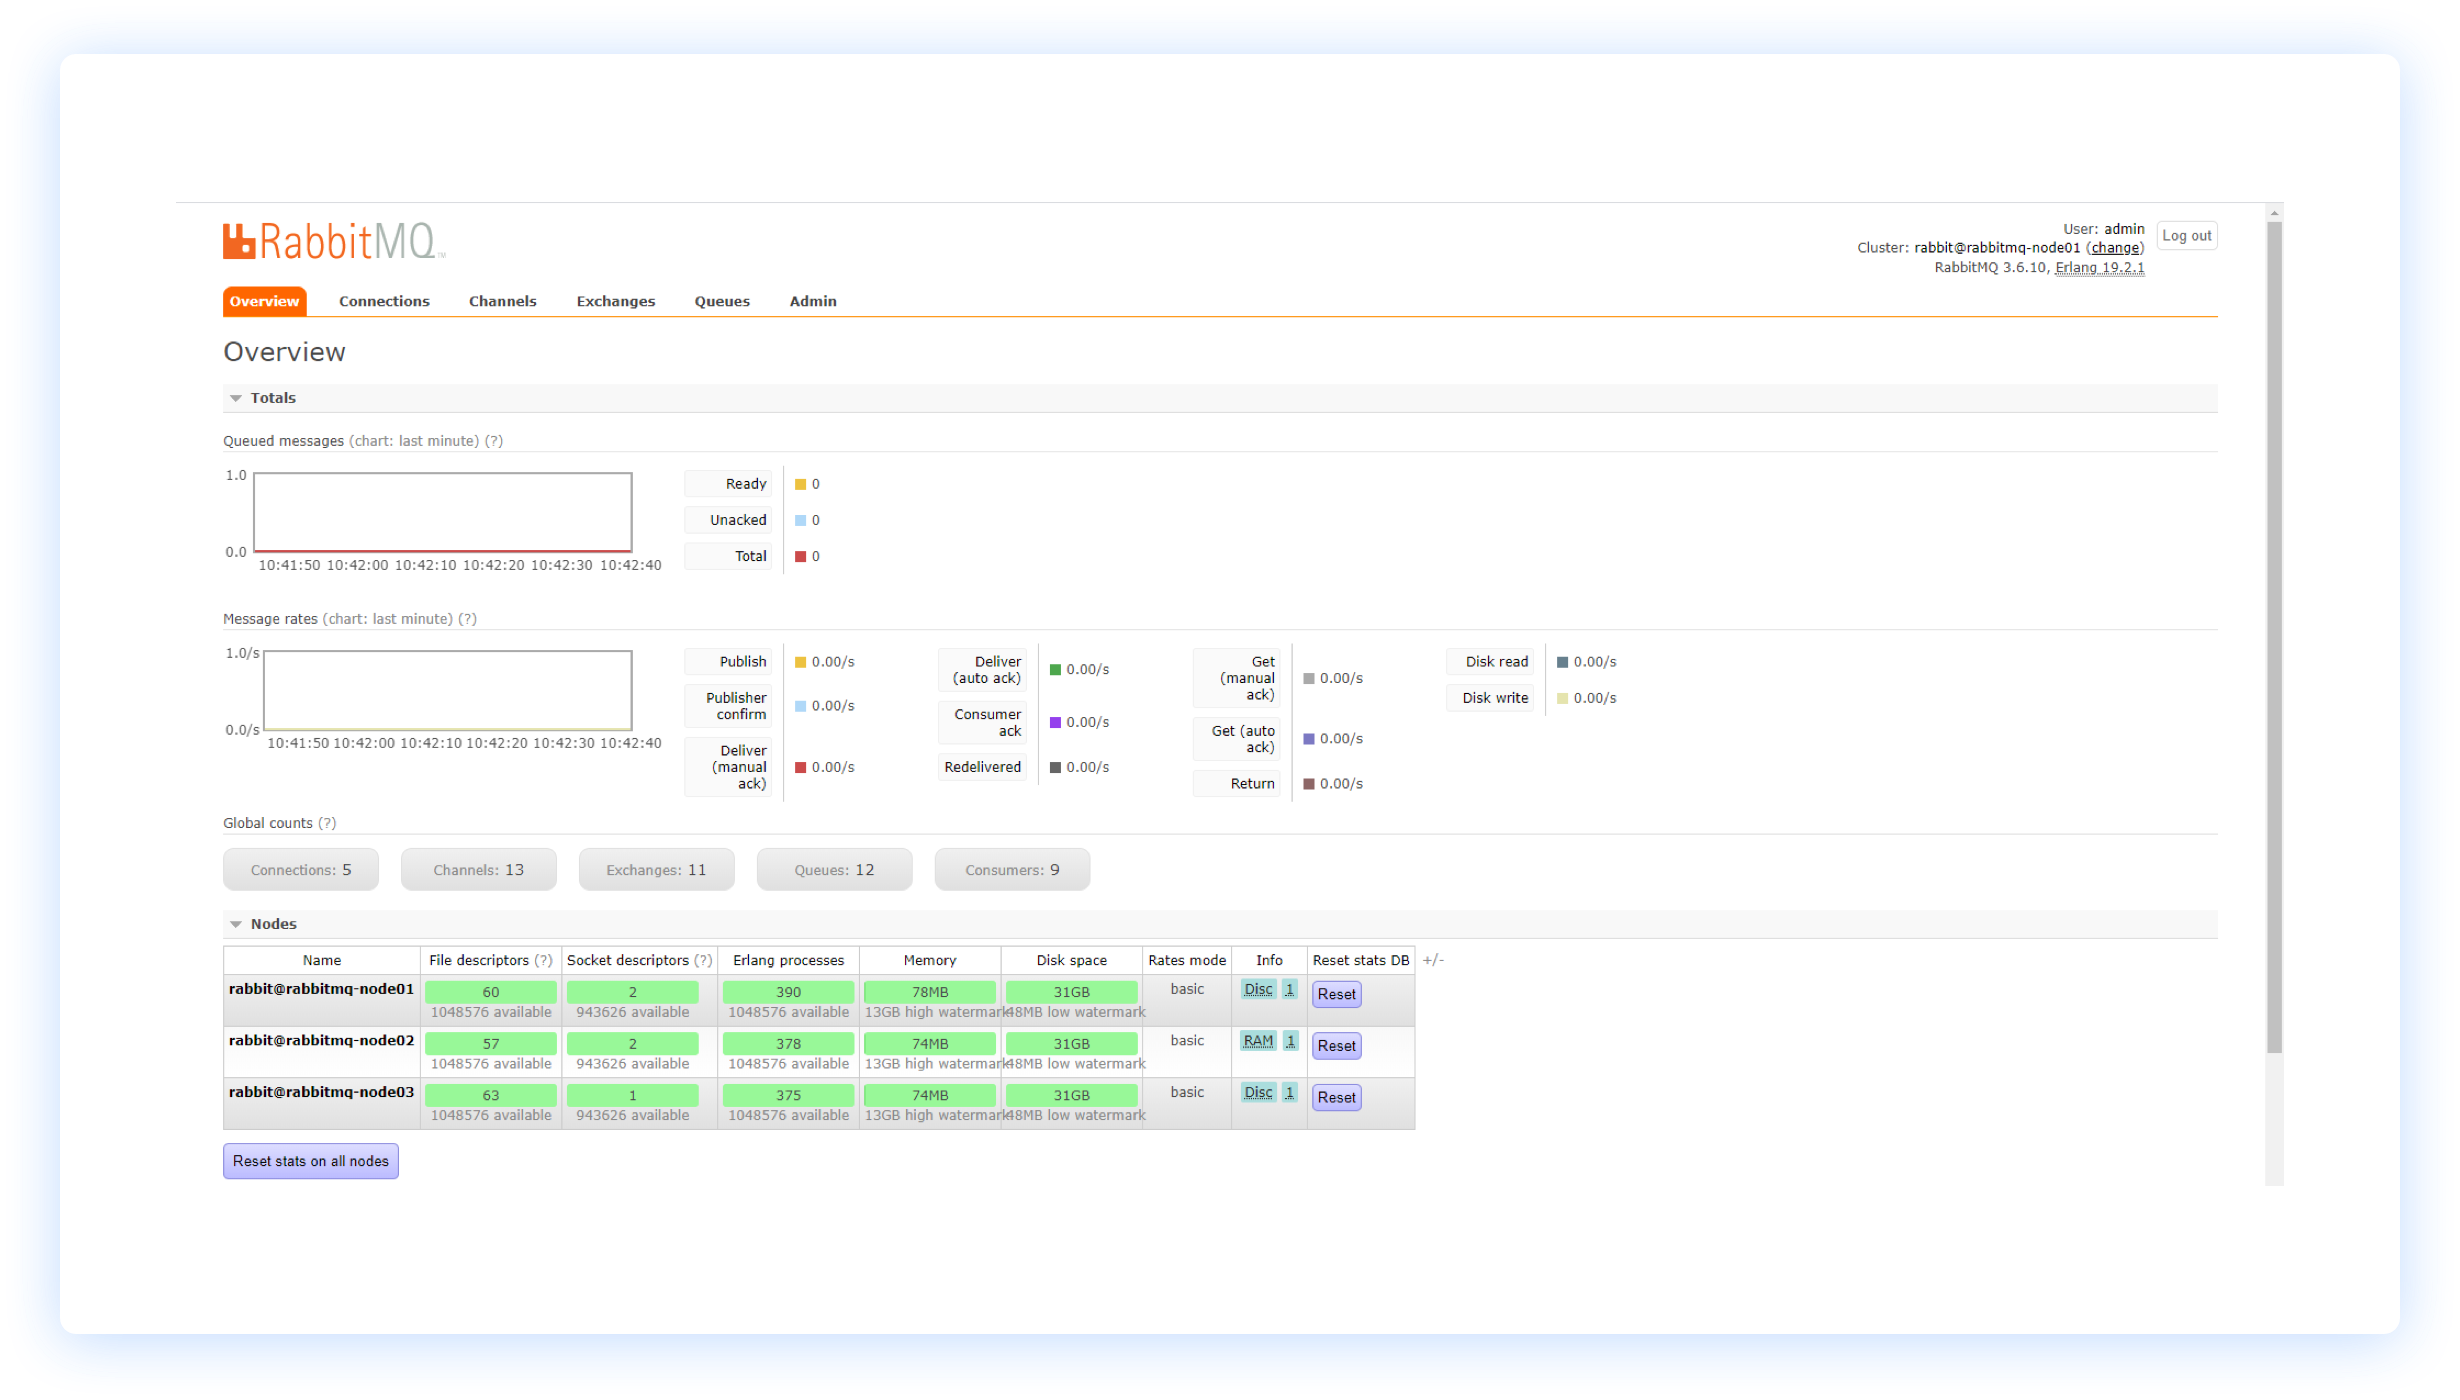
Task: Click node01 Erlang processes value 390
Action: pos(788,992)
